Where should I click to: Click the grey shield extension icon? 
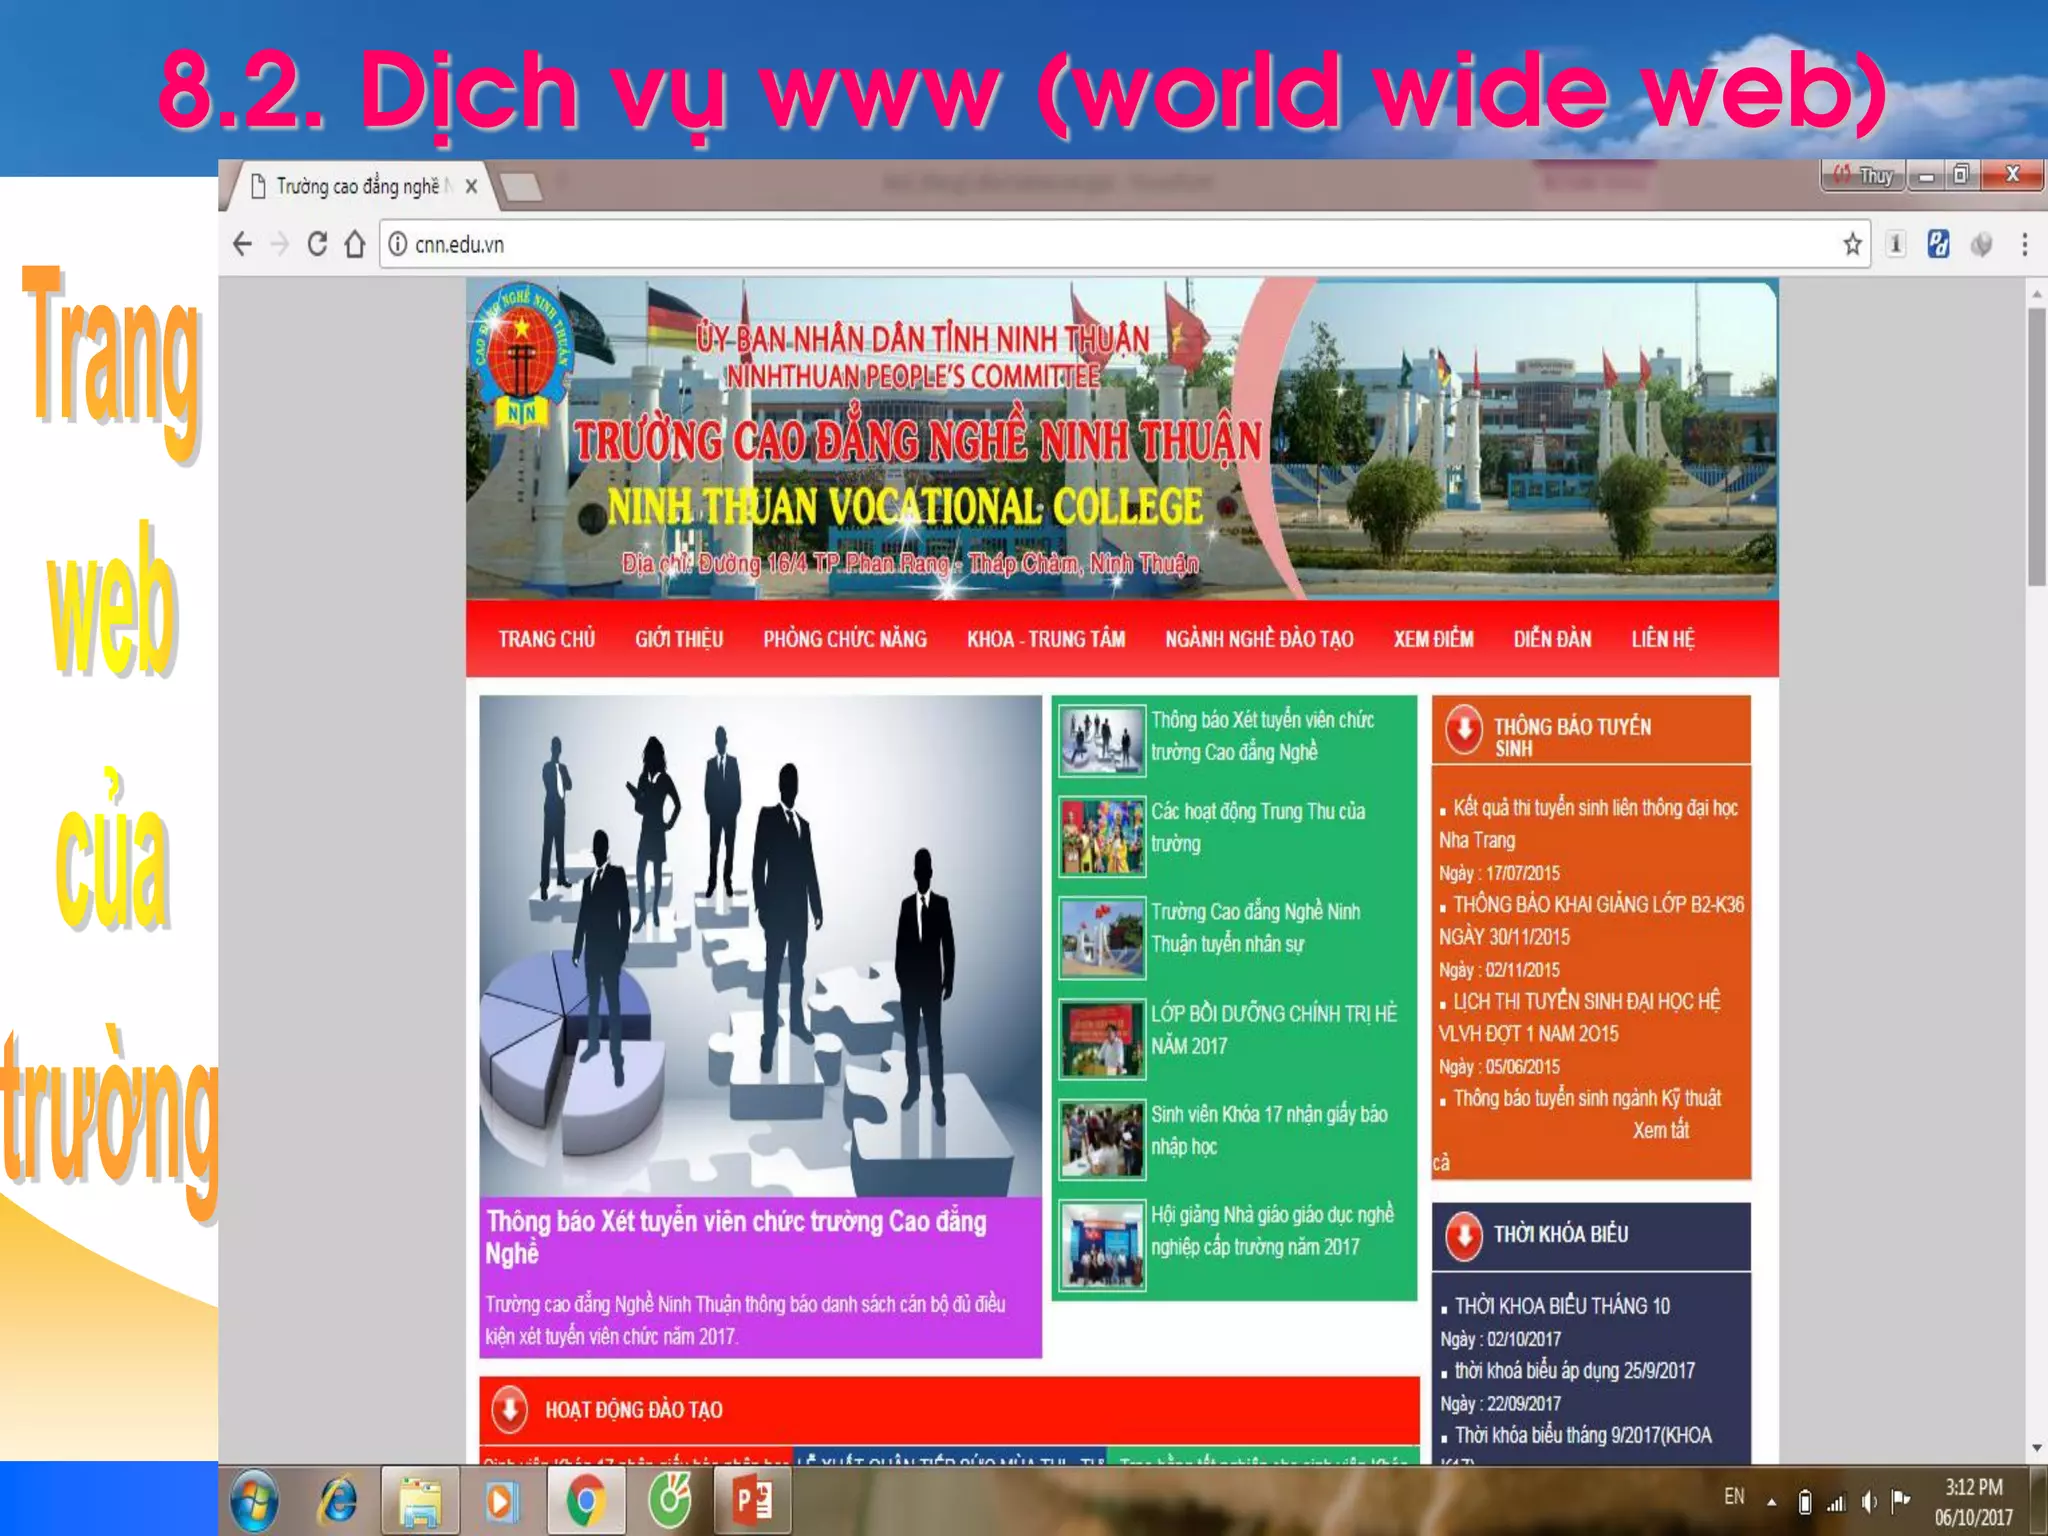[x=1981, y=244]
